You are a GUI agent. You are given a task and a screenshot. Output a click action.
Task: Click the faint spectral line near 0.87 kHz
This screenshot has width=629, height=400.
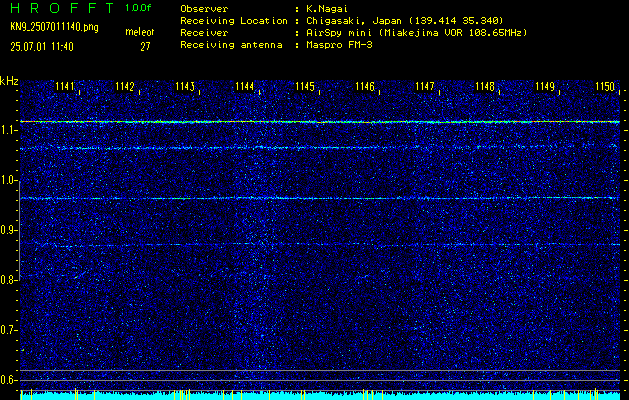[320, 244]
